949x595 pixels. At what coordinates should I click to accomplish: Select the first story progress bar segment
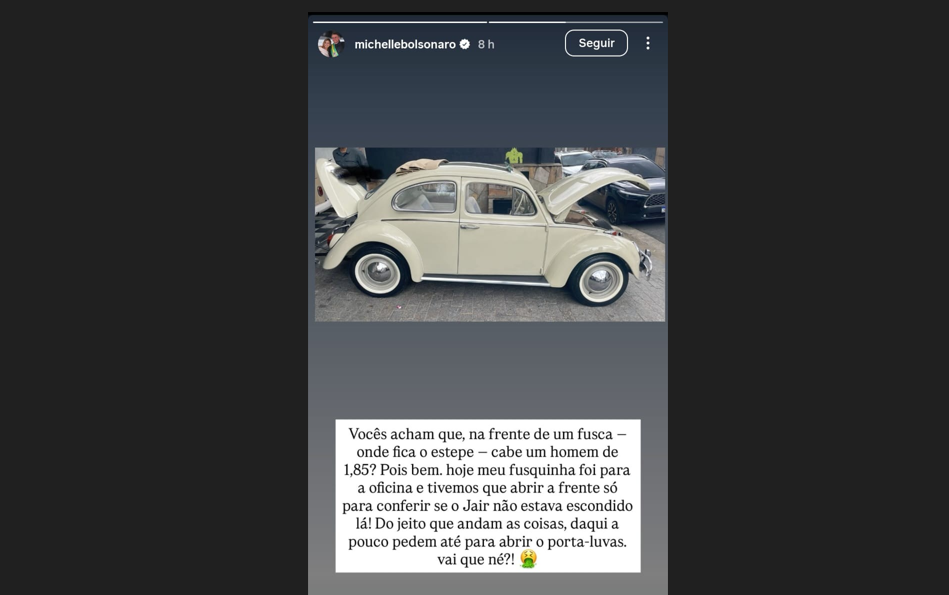[x=400, y=22]
